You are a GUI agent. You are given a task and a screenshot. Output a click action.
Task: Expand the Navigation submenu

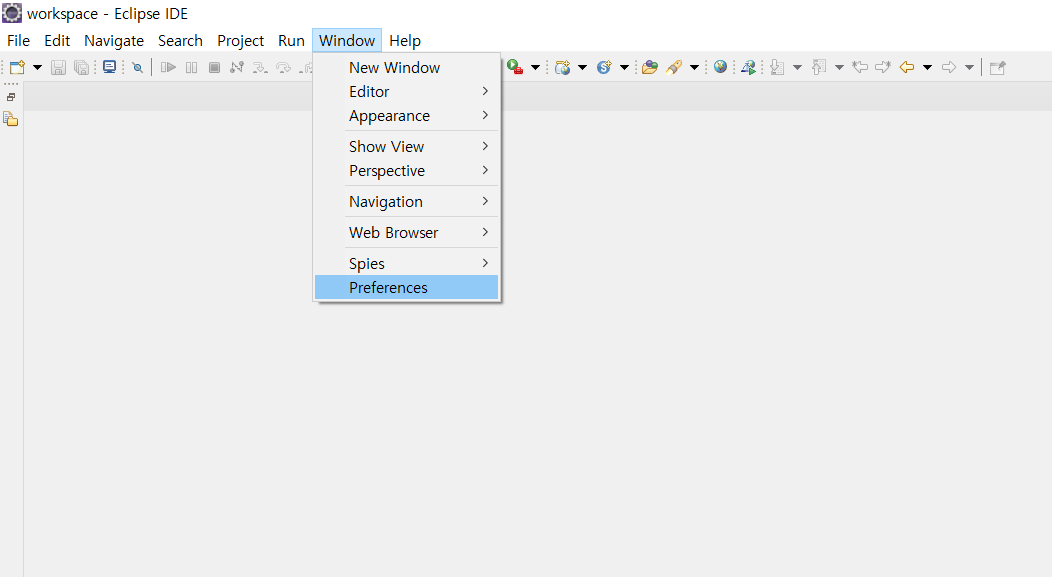coord(407,202)
